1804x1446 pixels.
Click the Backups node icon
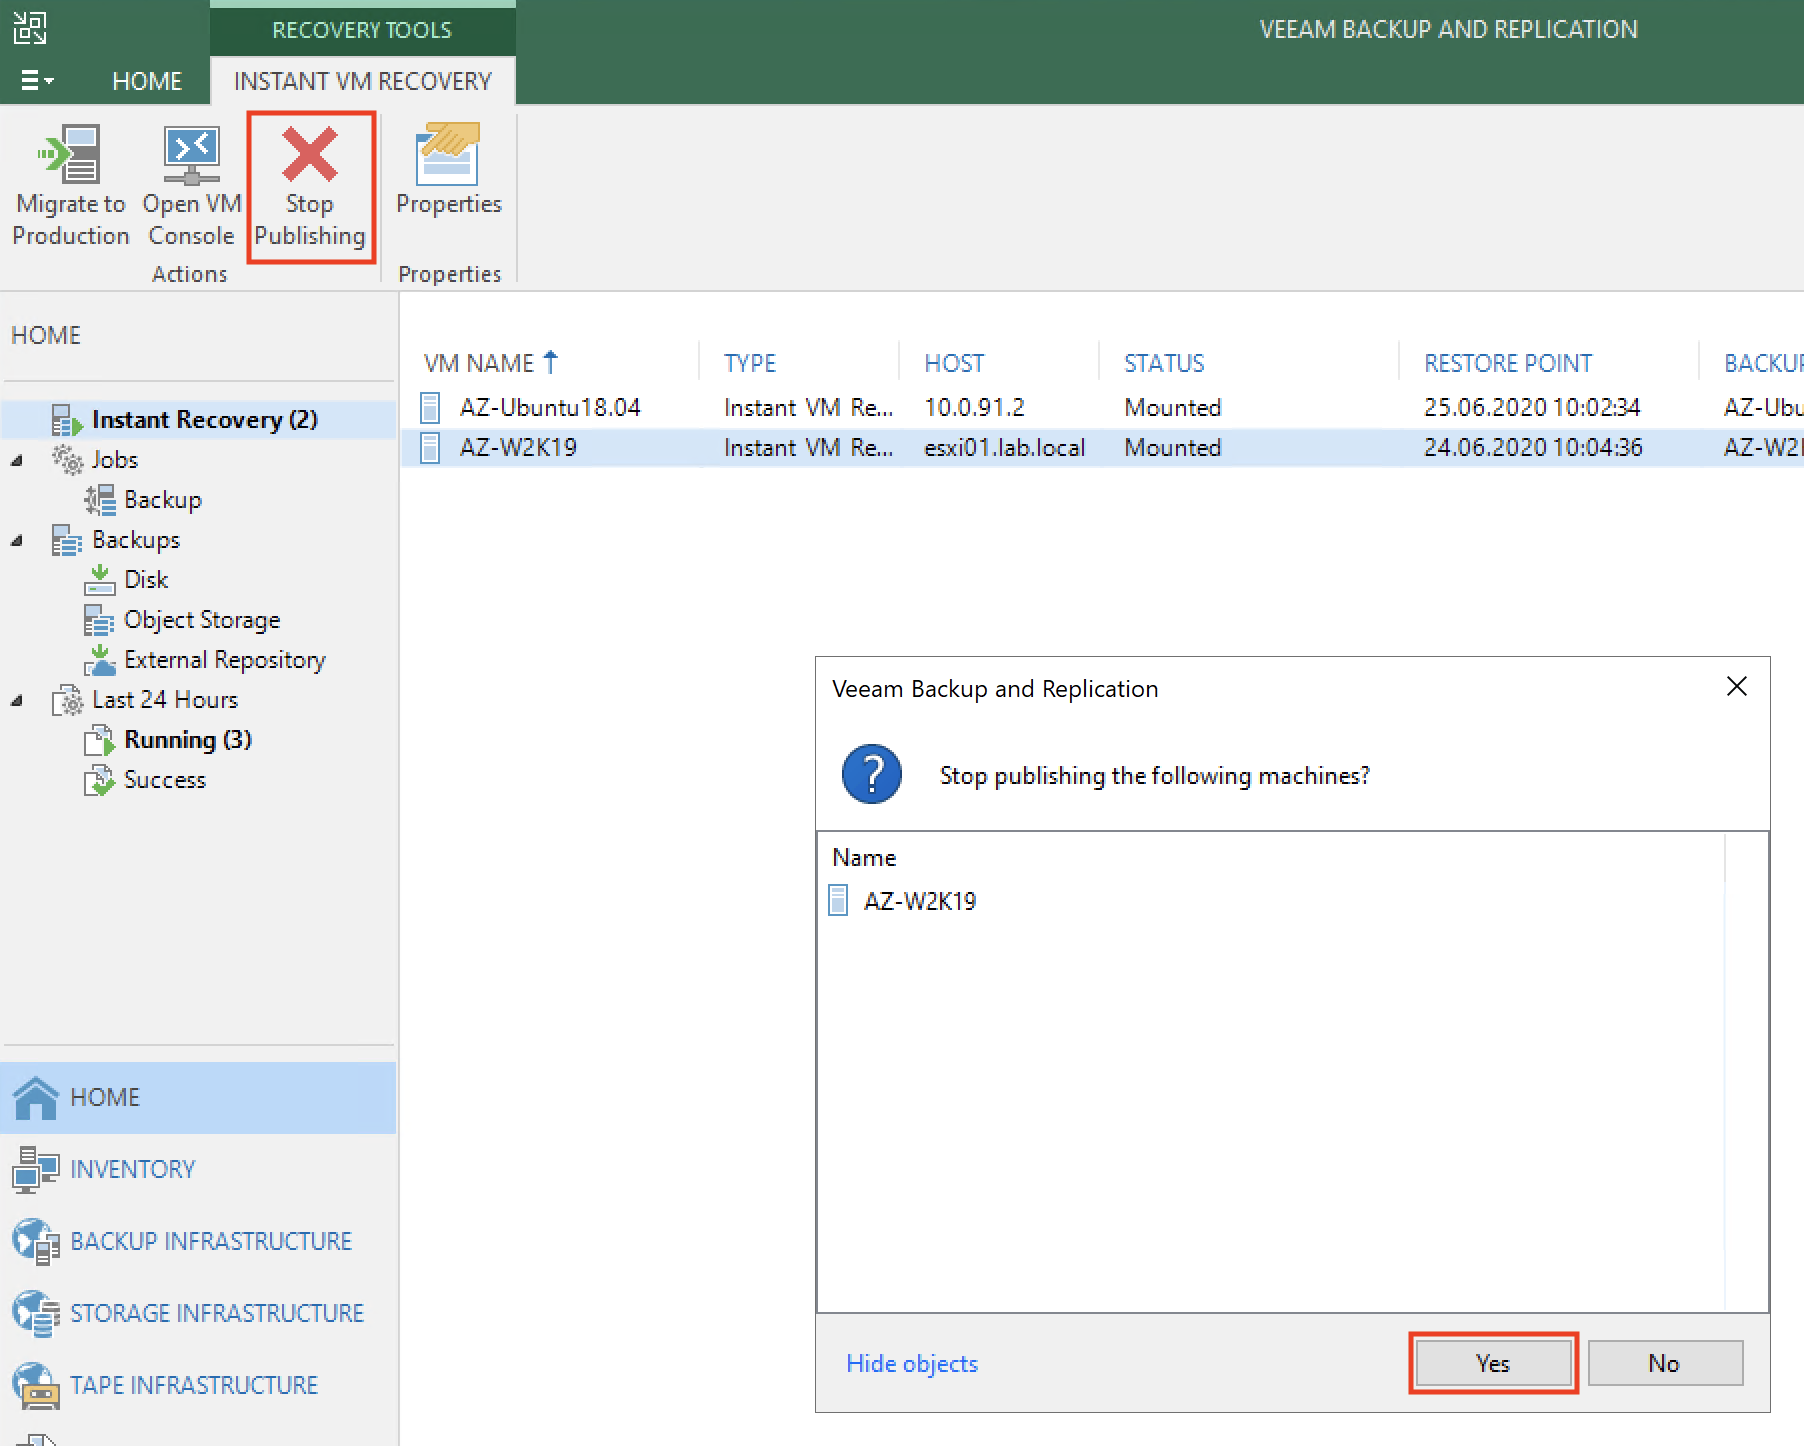coord(67,540)
